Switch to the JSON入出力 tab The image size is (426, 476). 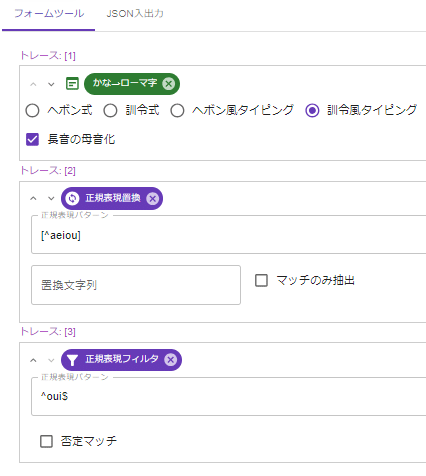135,14
